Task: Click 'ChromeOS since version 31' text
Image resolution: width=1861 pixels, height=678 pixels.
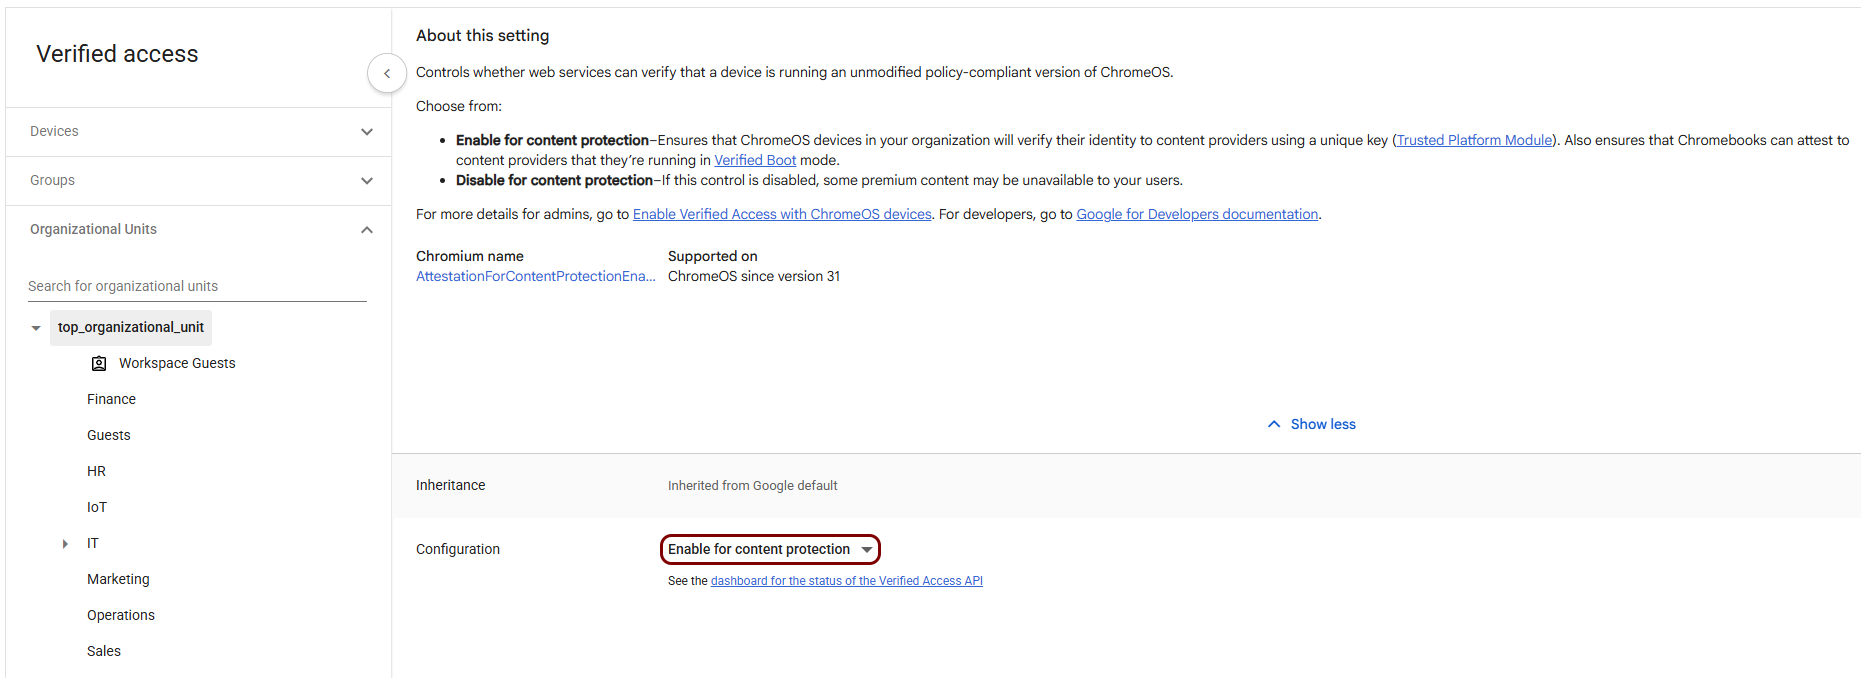Action: 754,276
